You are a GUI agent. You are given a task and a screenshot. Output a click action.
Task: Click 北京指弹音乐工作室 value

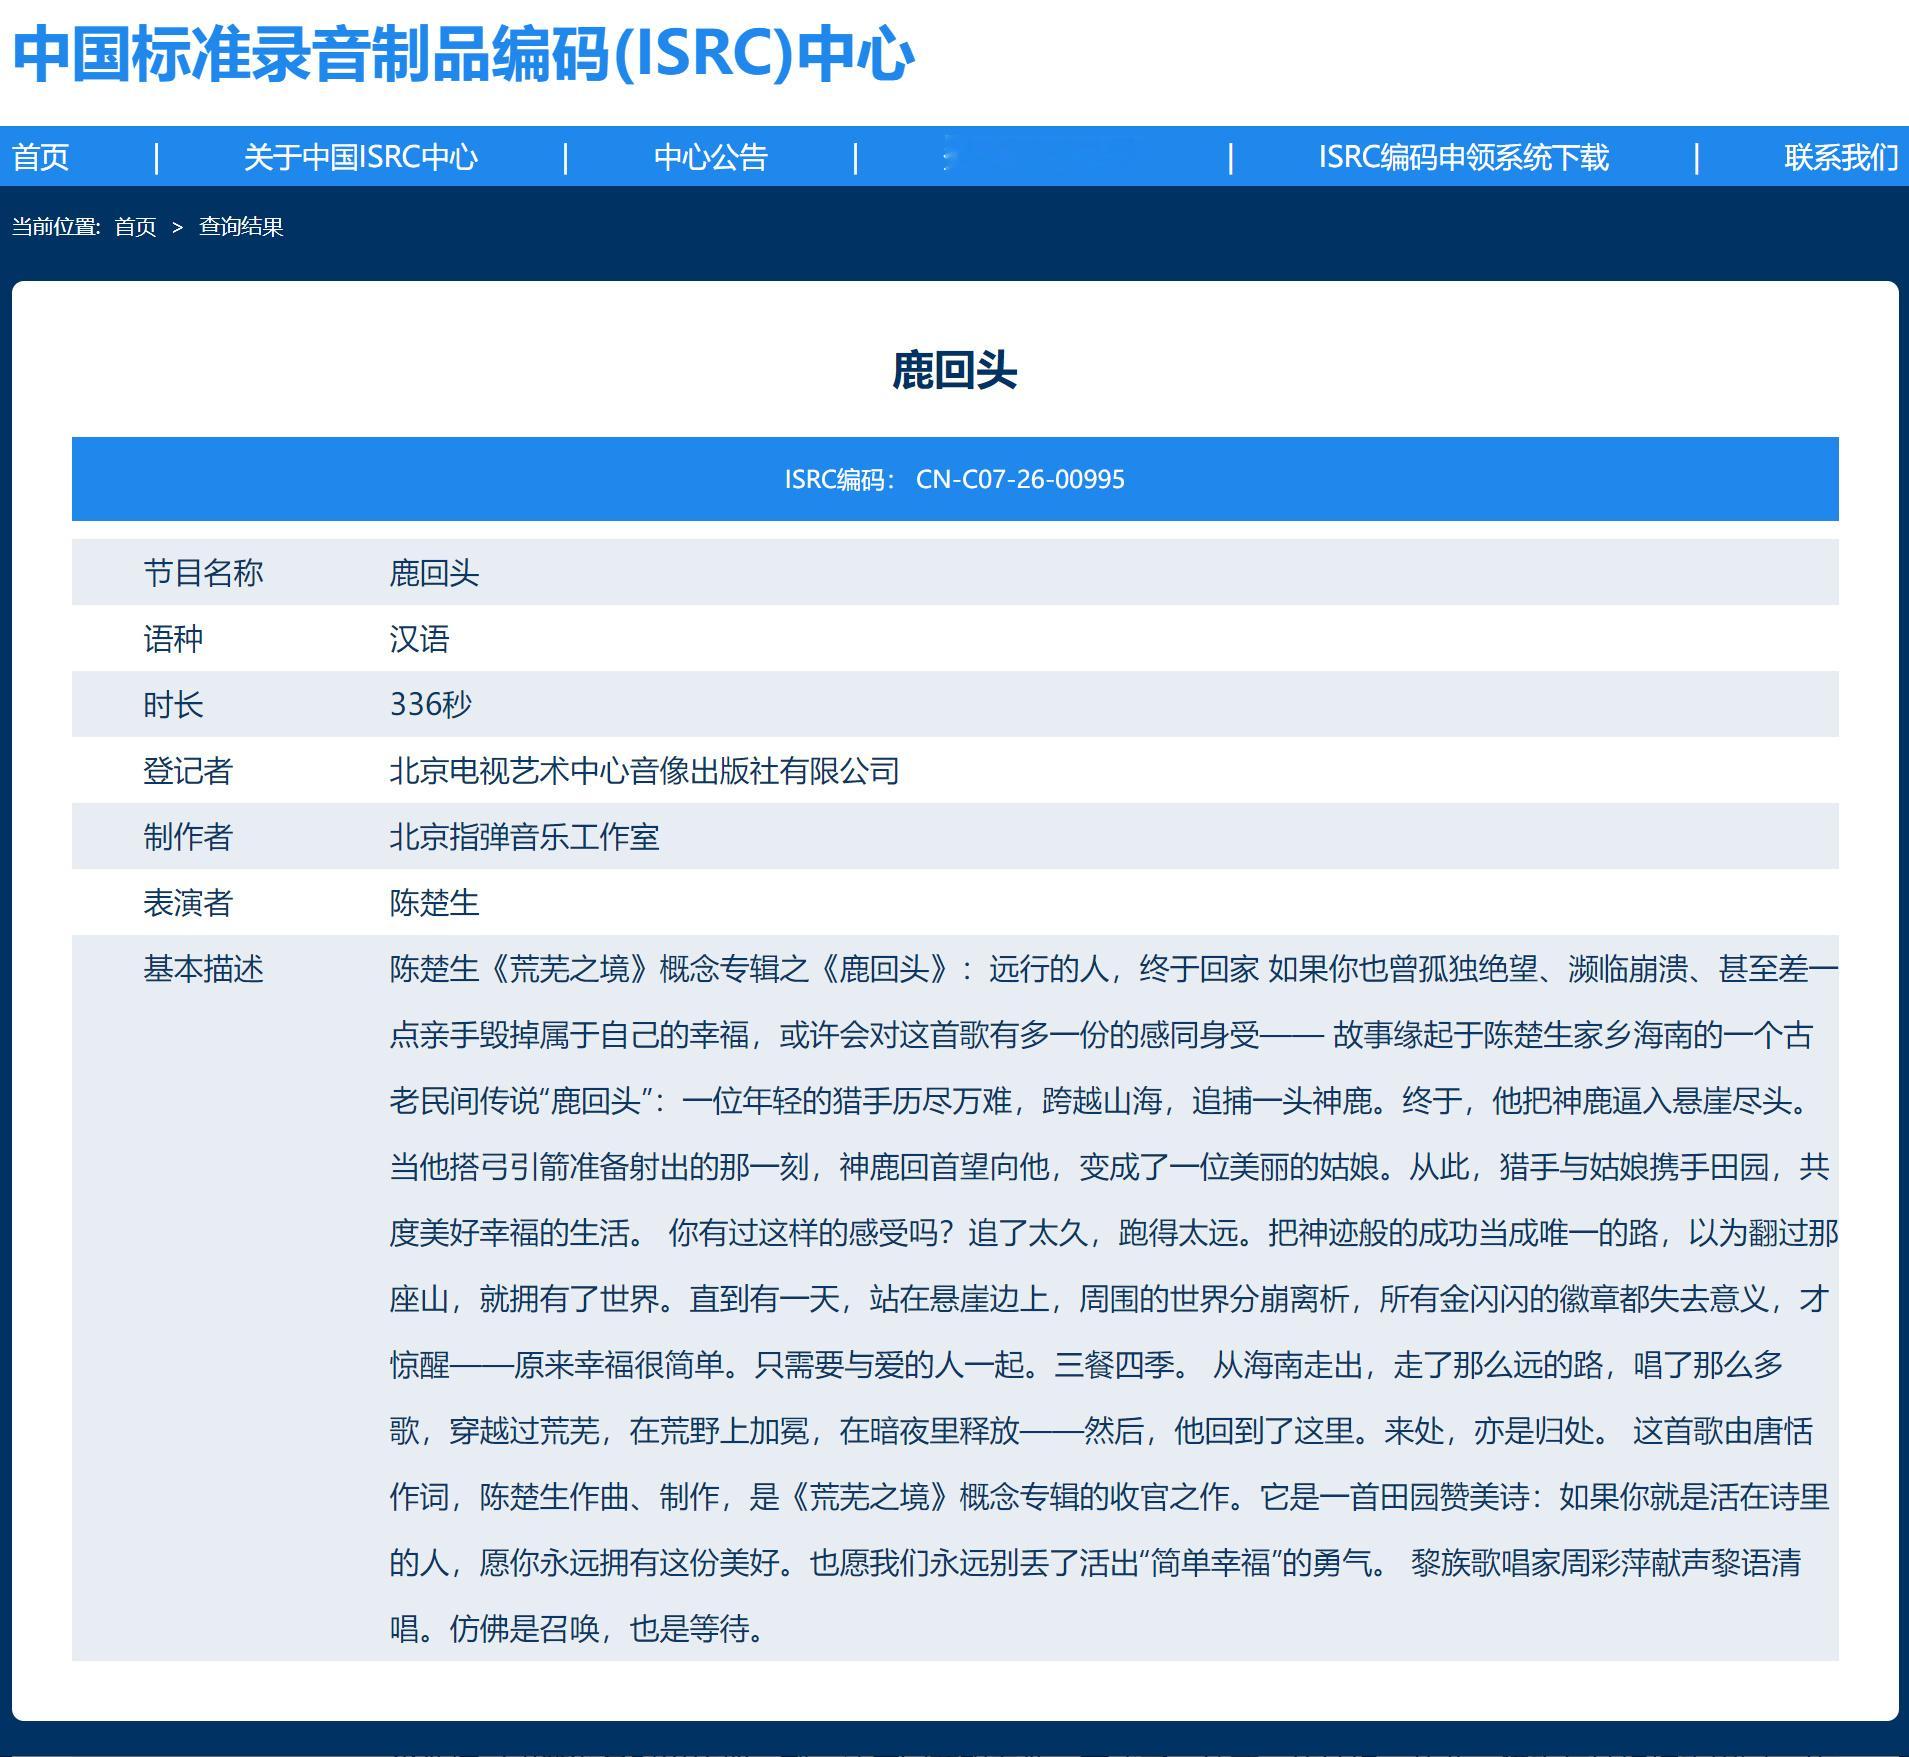point(524,837)
